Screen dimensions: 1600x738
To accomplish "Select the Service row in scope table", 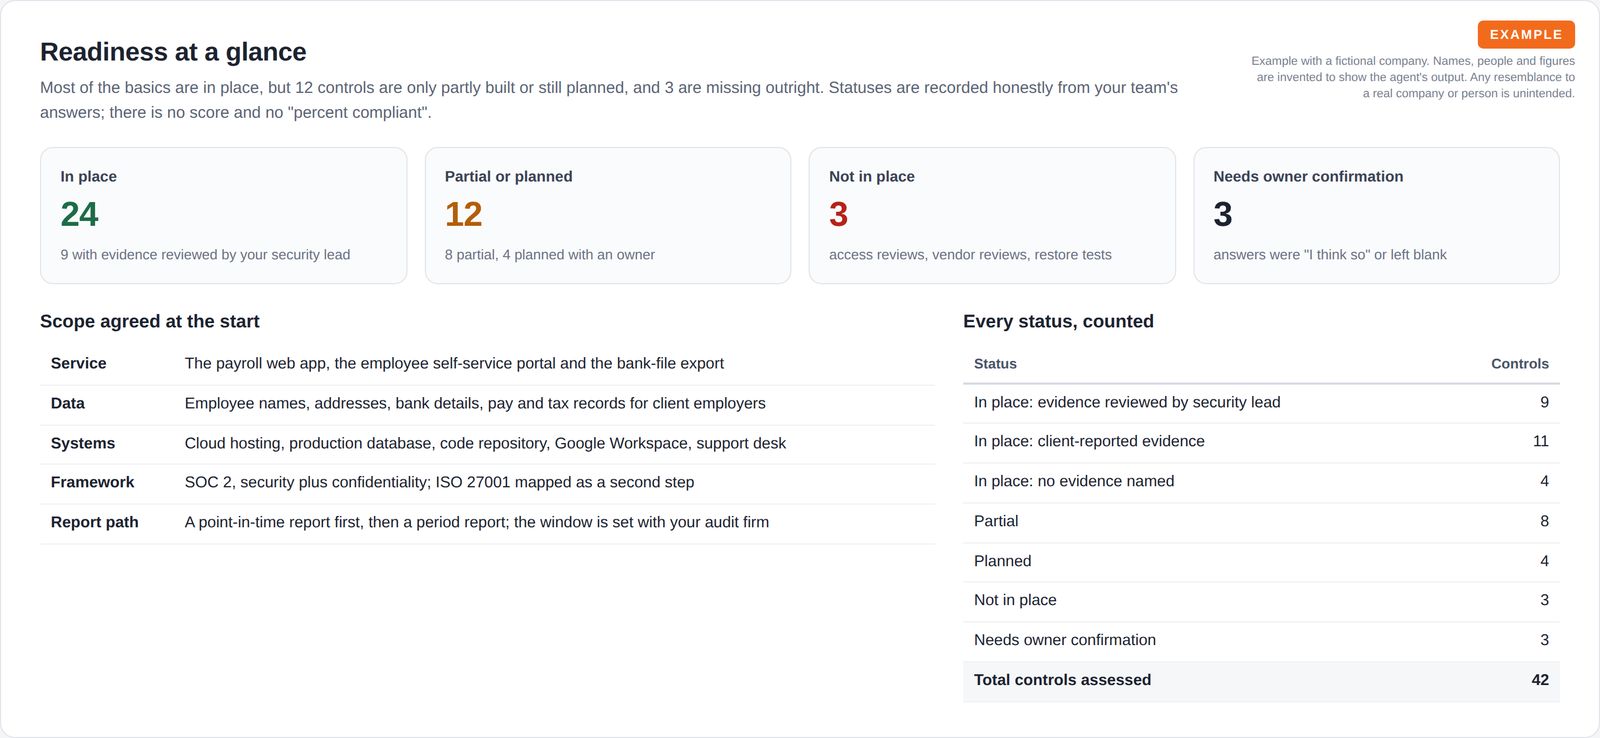I will click(487, 364).
